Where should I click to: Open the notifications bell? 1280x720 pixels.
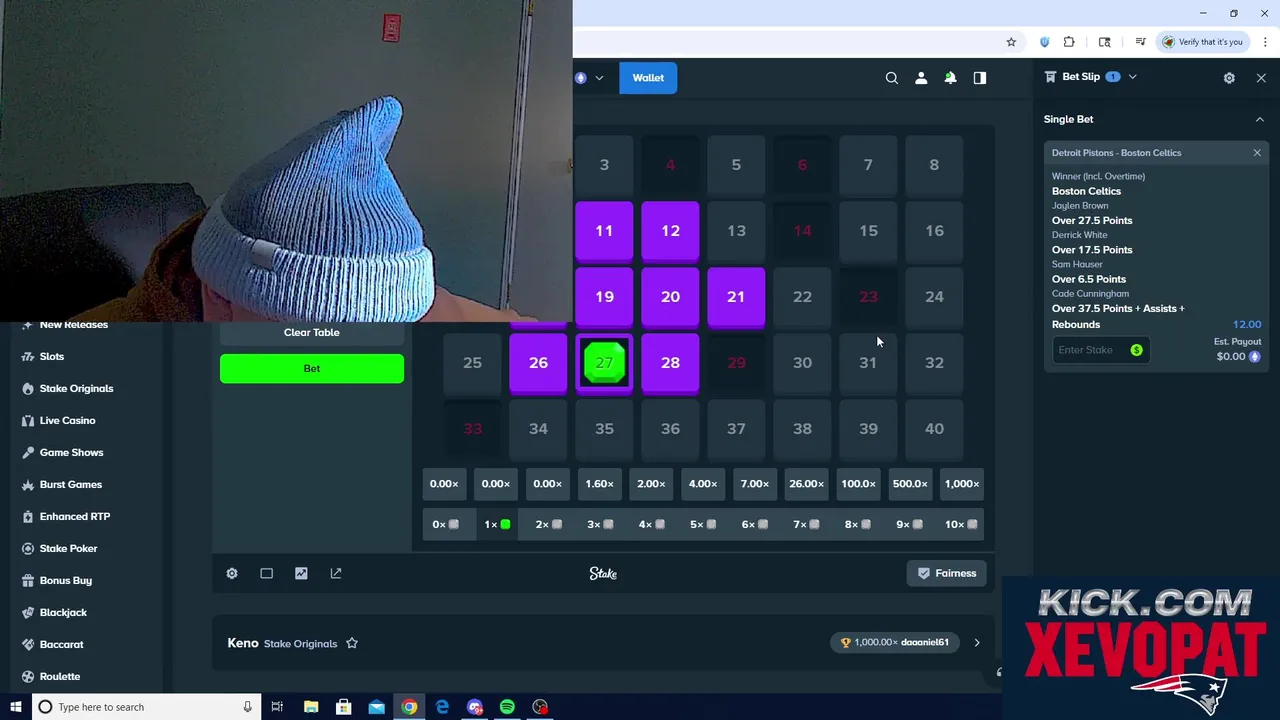point(950,78)
